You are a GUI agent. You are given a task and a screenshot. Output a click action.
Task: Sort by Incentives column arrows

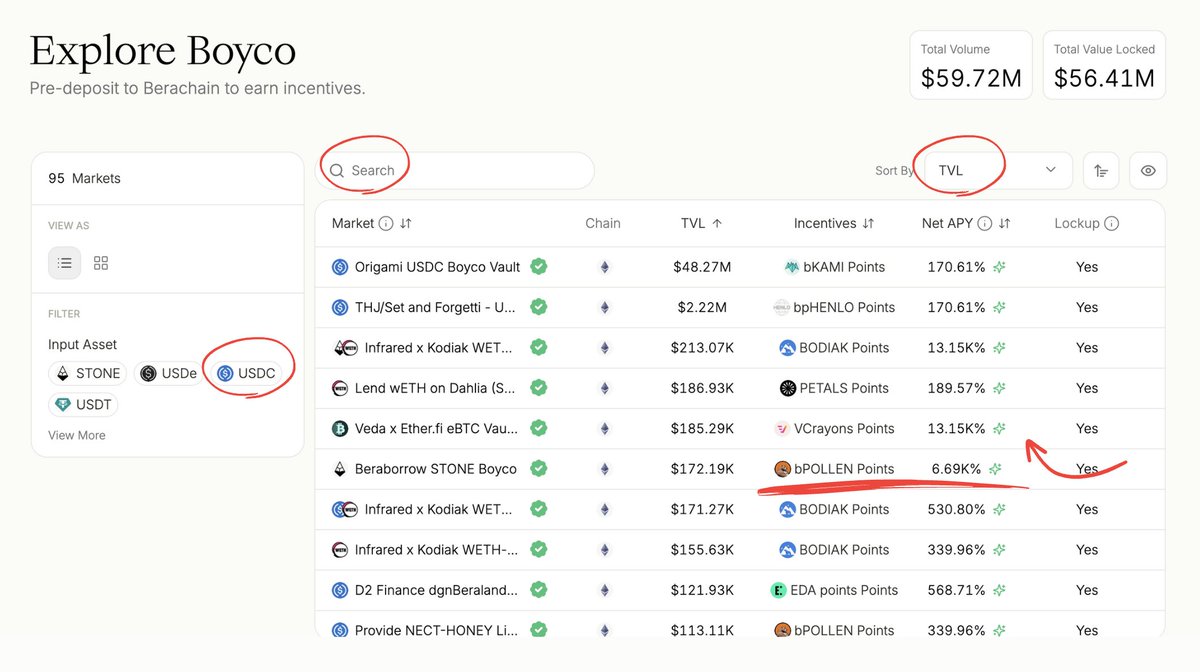(x=868, y=224)
